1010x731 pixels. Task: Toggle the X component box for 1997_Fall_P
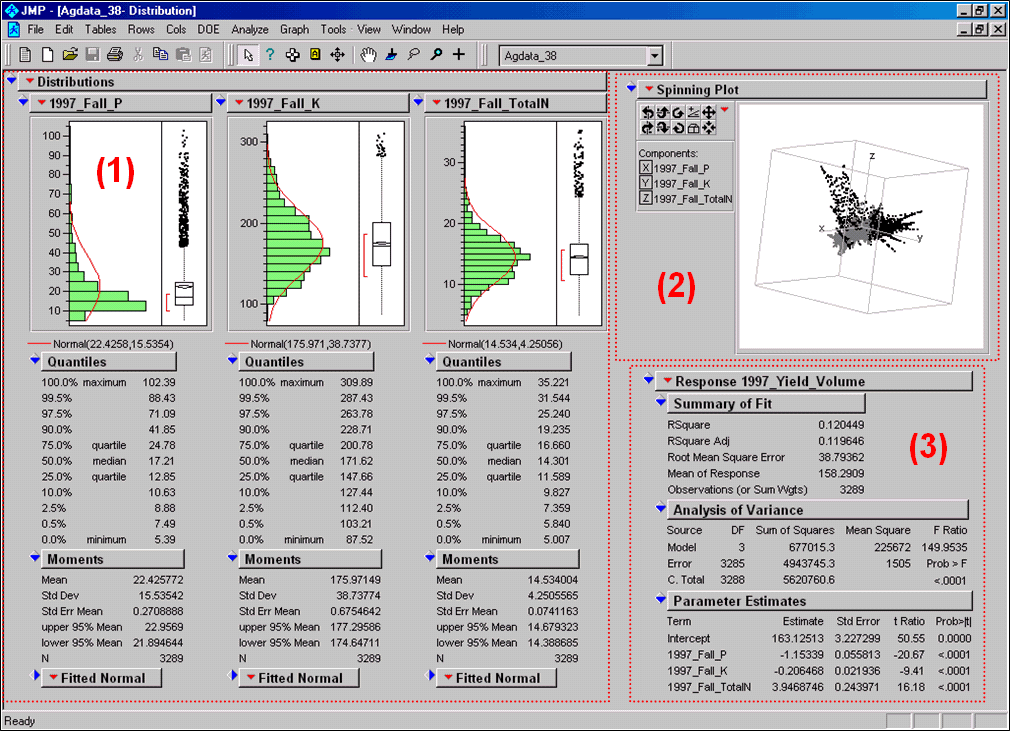(x=645, y=168)
